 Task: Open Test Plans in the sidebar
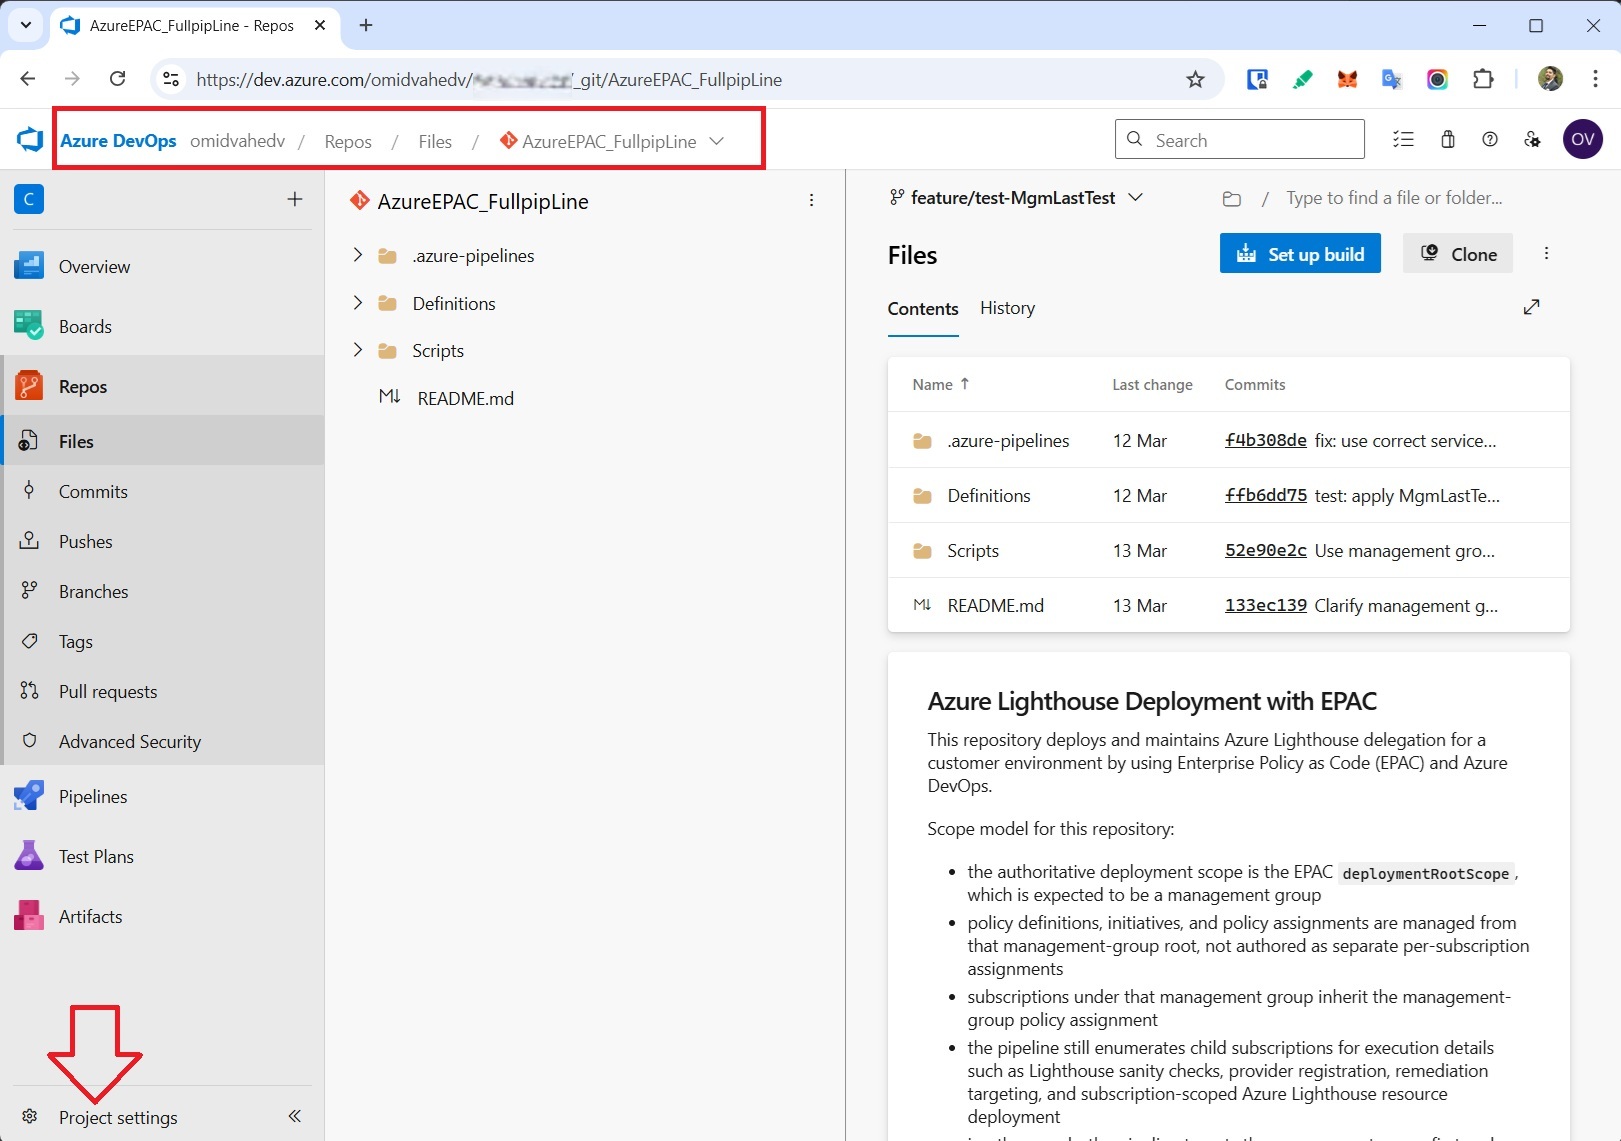click(x=95, y=856)
